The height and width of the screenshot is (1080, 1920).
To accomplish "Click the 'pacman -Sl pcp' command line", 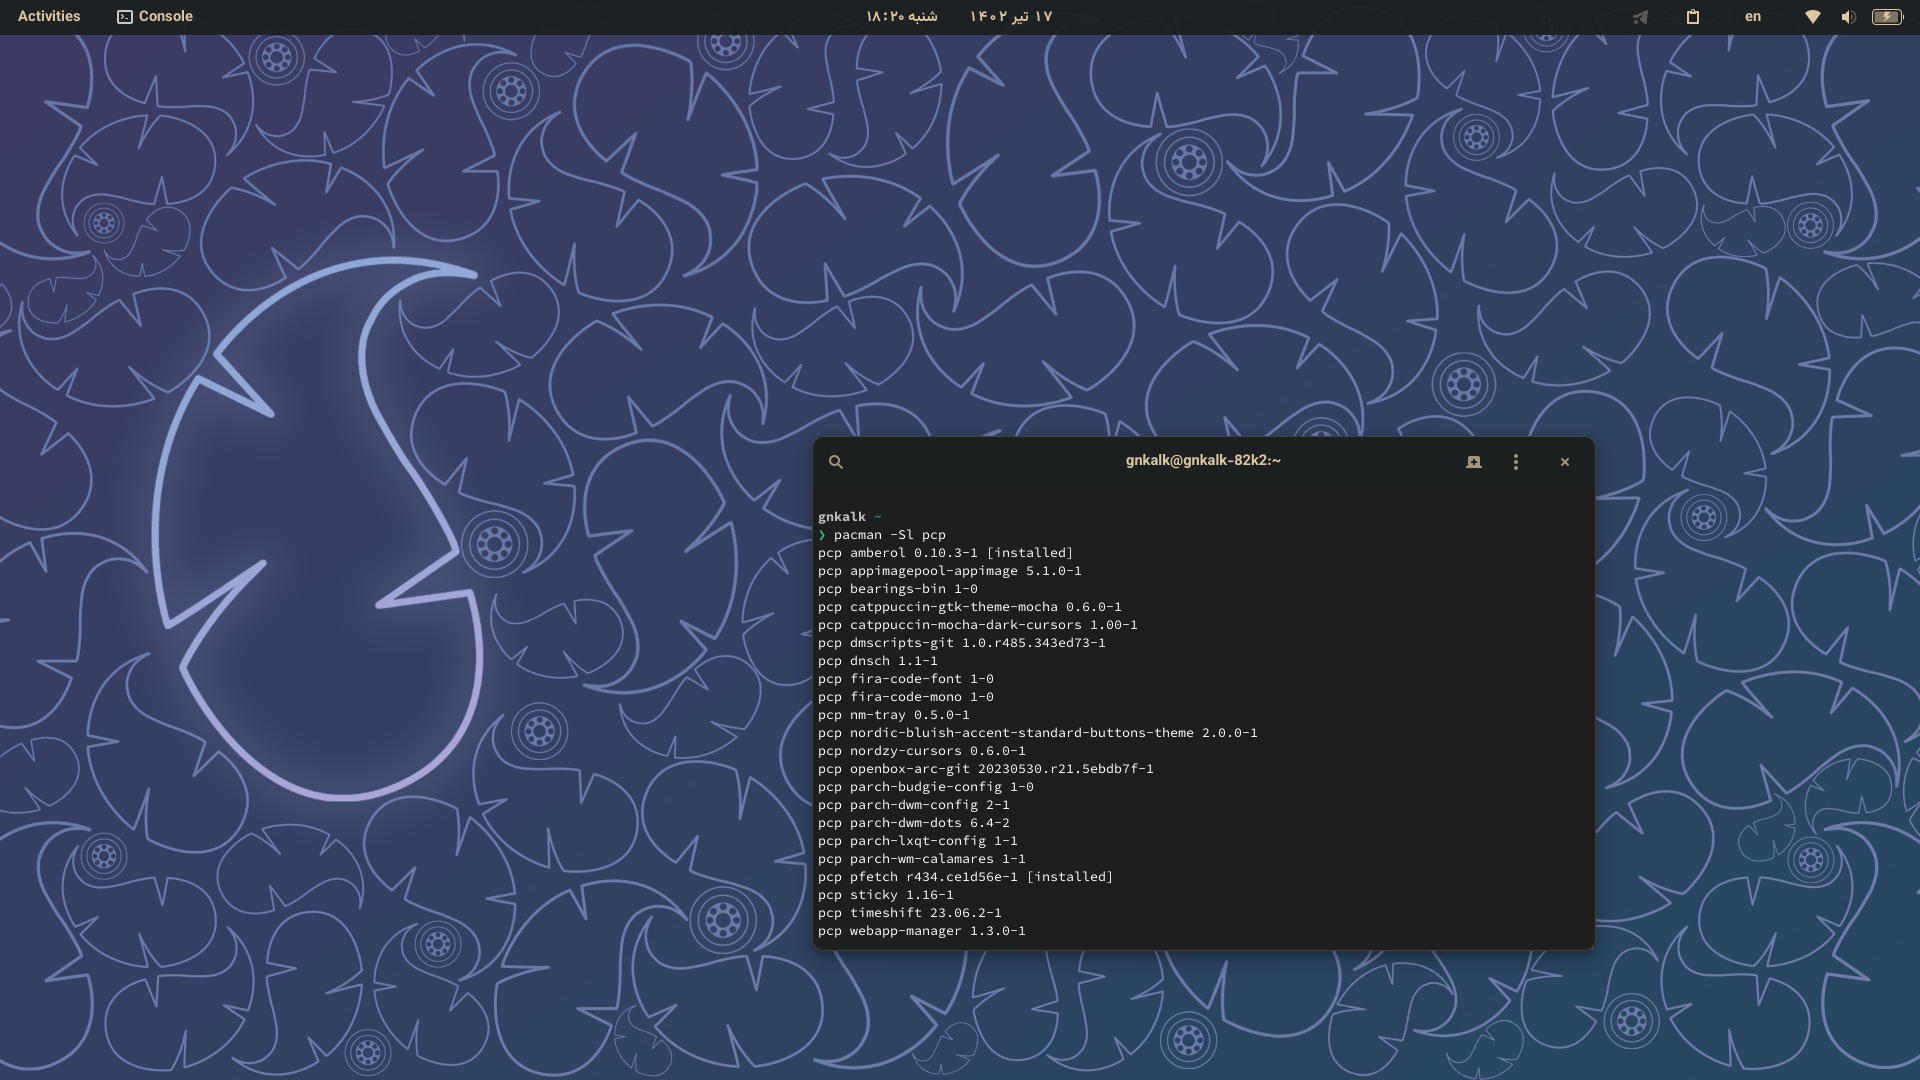I will (889, 535).
